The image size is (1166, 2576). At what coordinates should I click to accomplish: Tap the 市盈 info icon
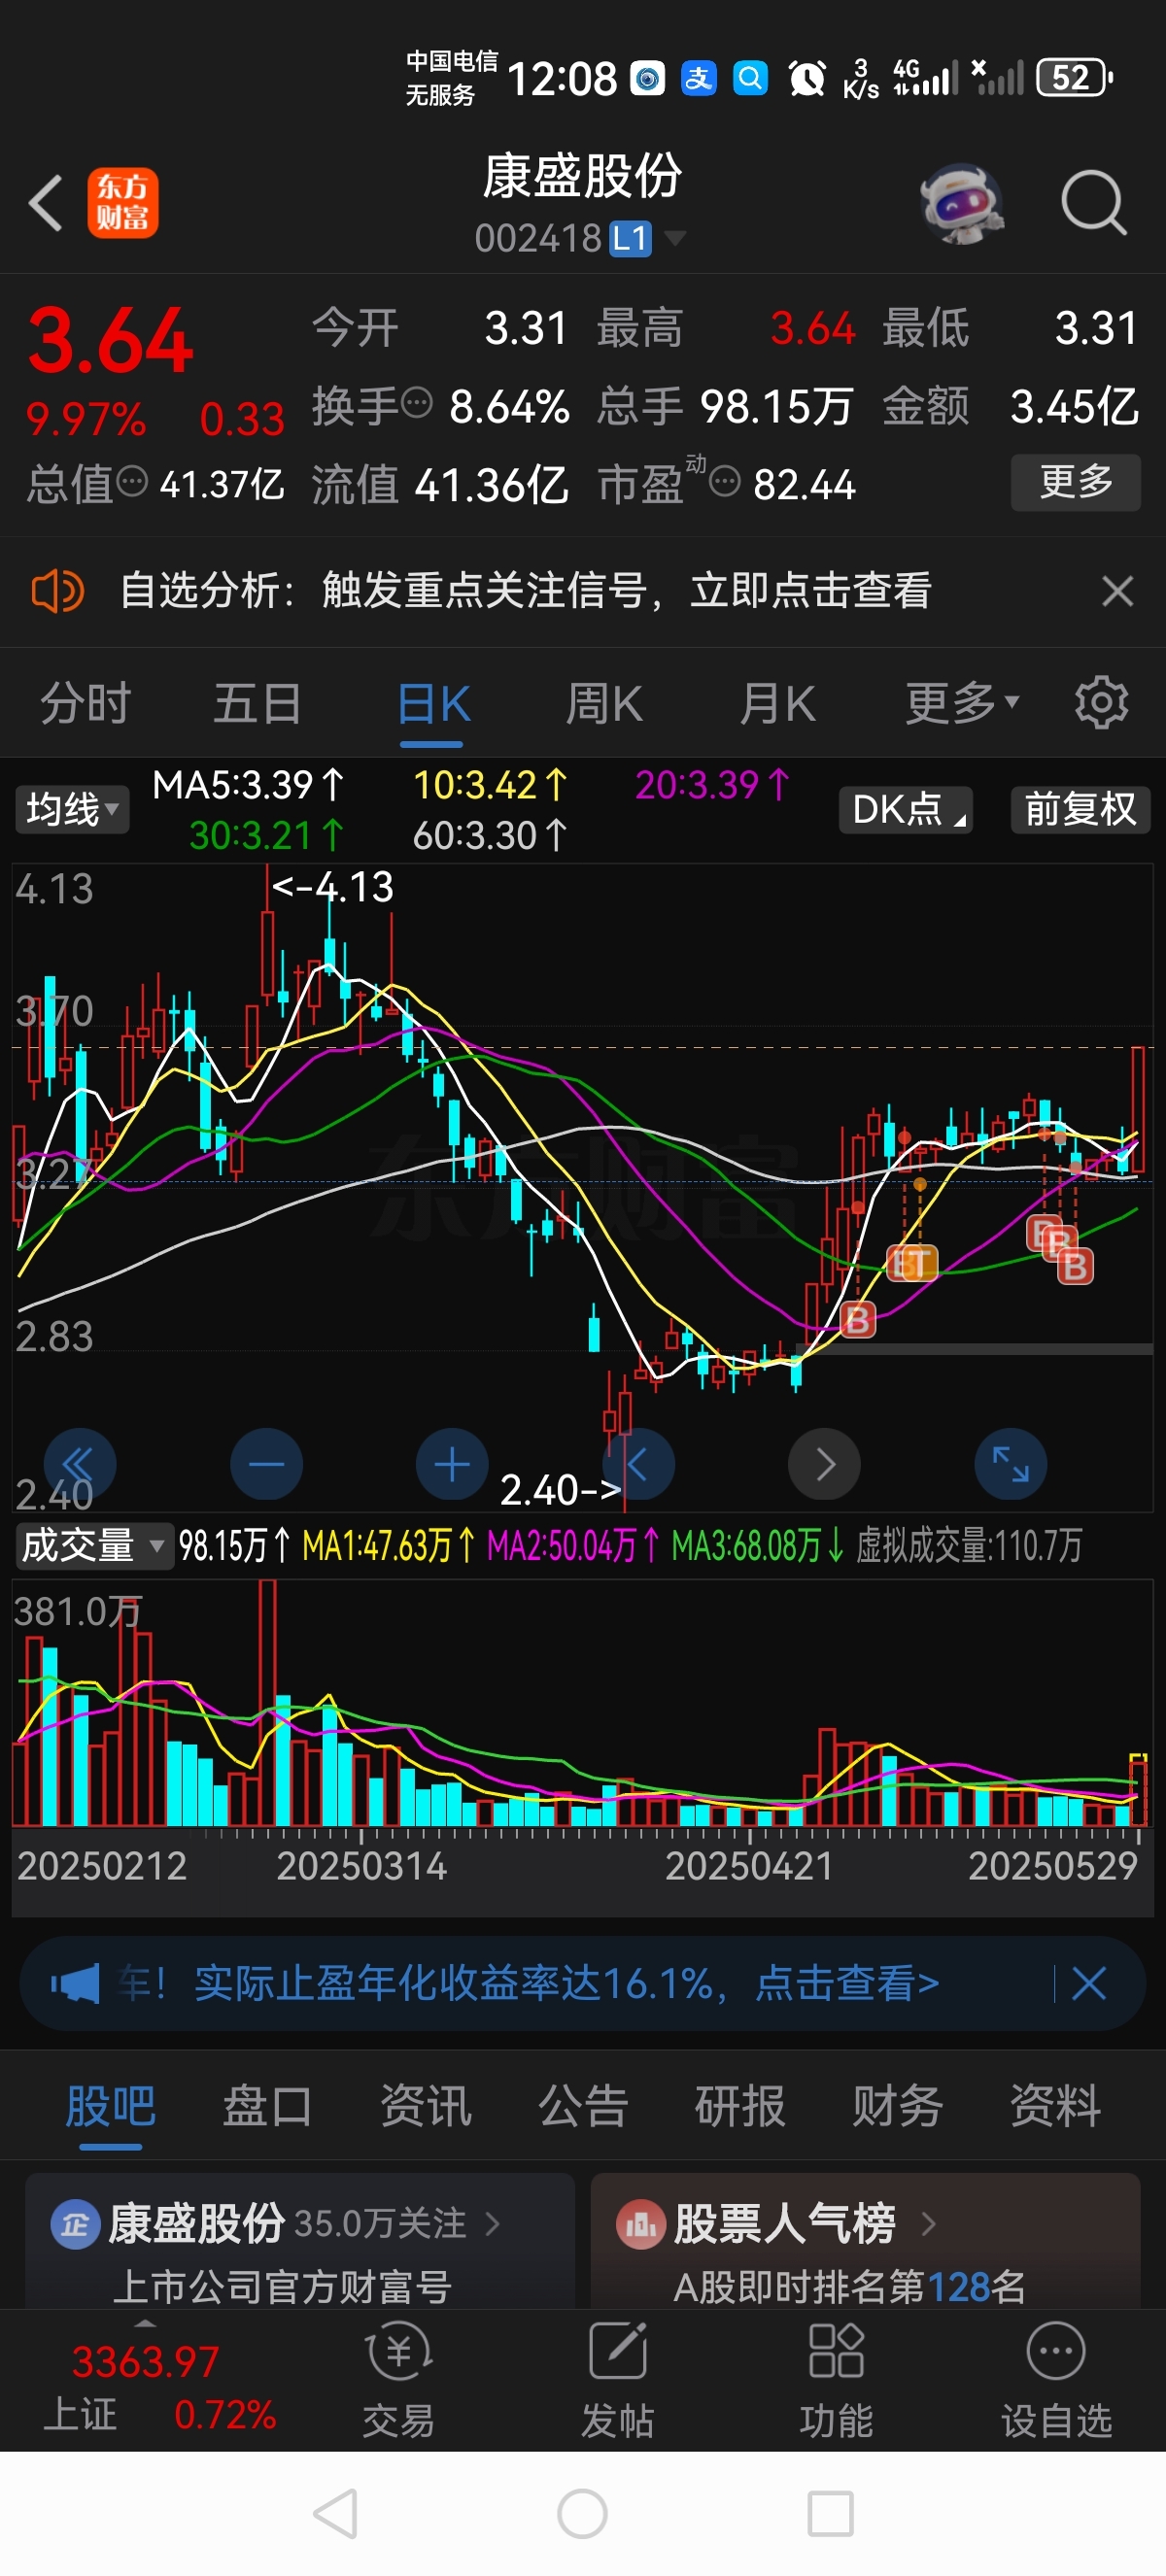tap(724, 482)
